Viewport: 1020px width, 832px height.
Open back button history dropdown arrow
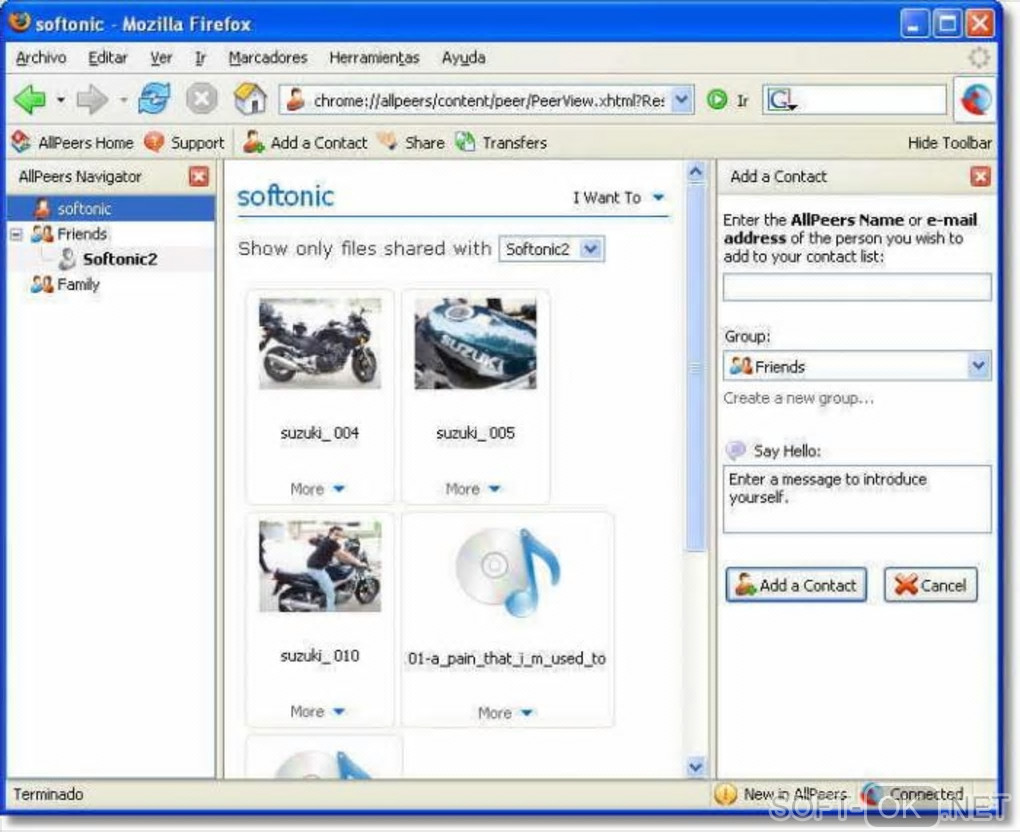pos(60,100)
